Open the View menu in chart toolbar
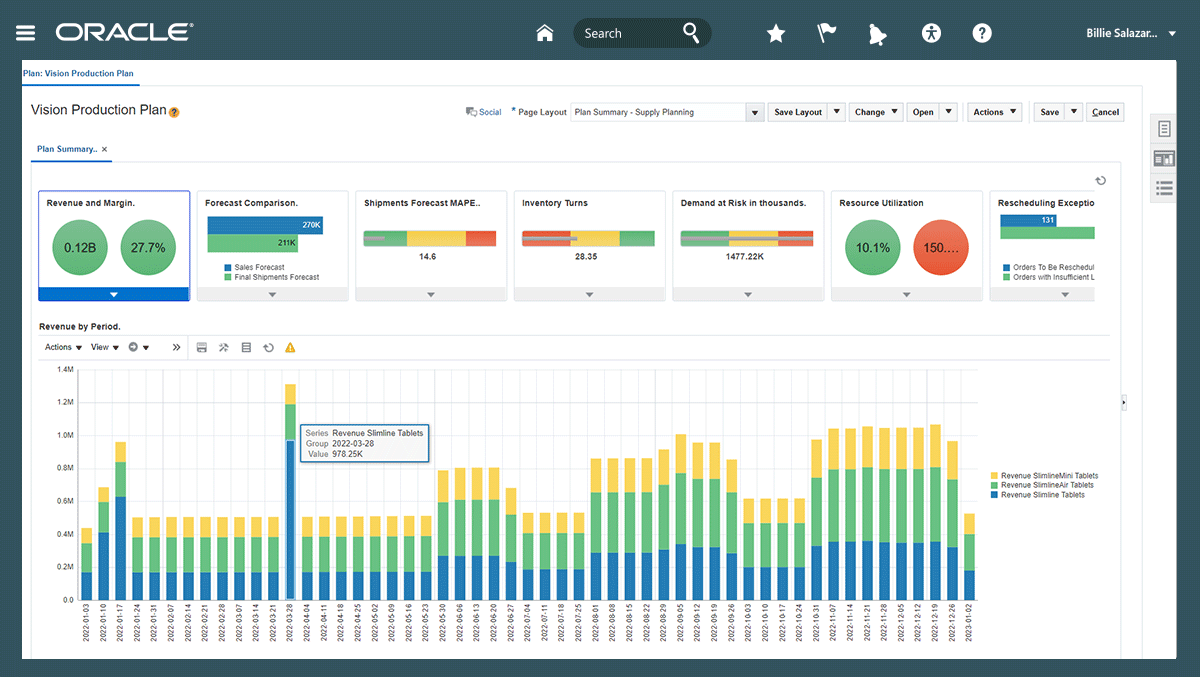The width and height of the screenshot is (1200, 677). click(104, 348)
